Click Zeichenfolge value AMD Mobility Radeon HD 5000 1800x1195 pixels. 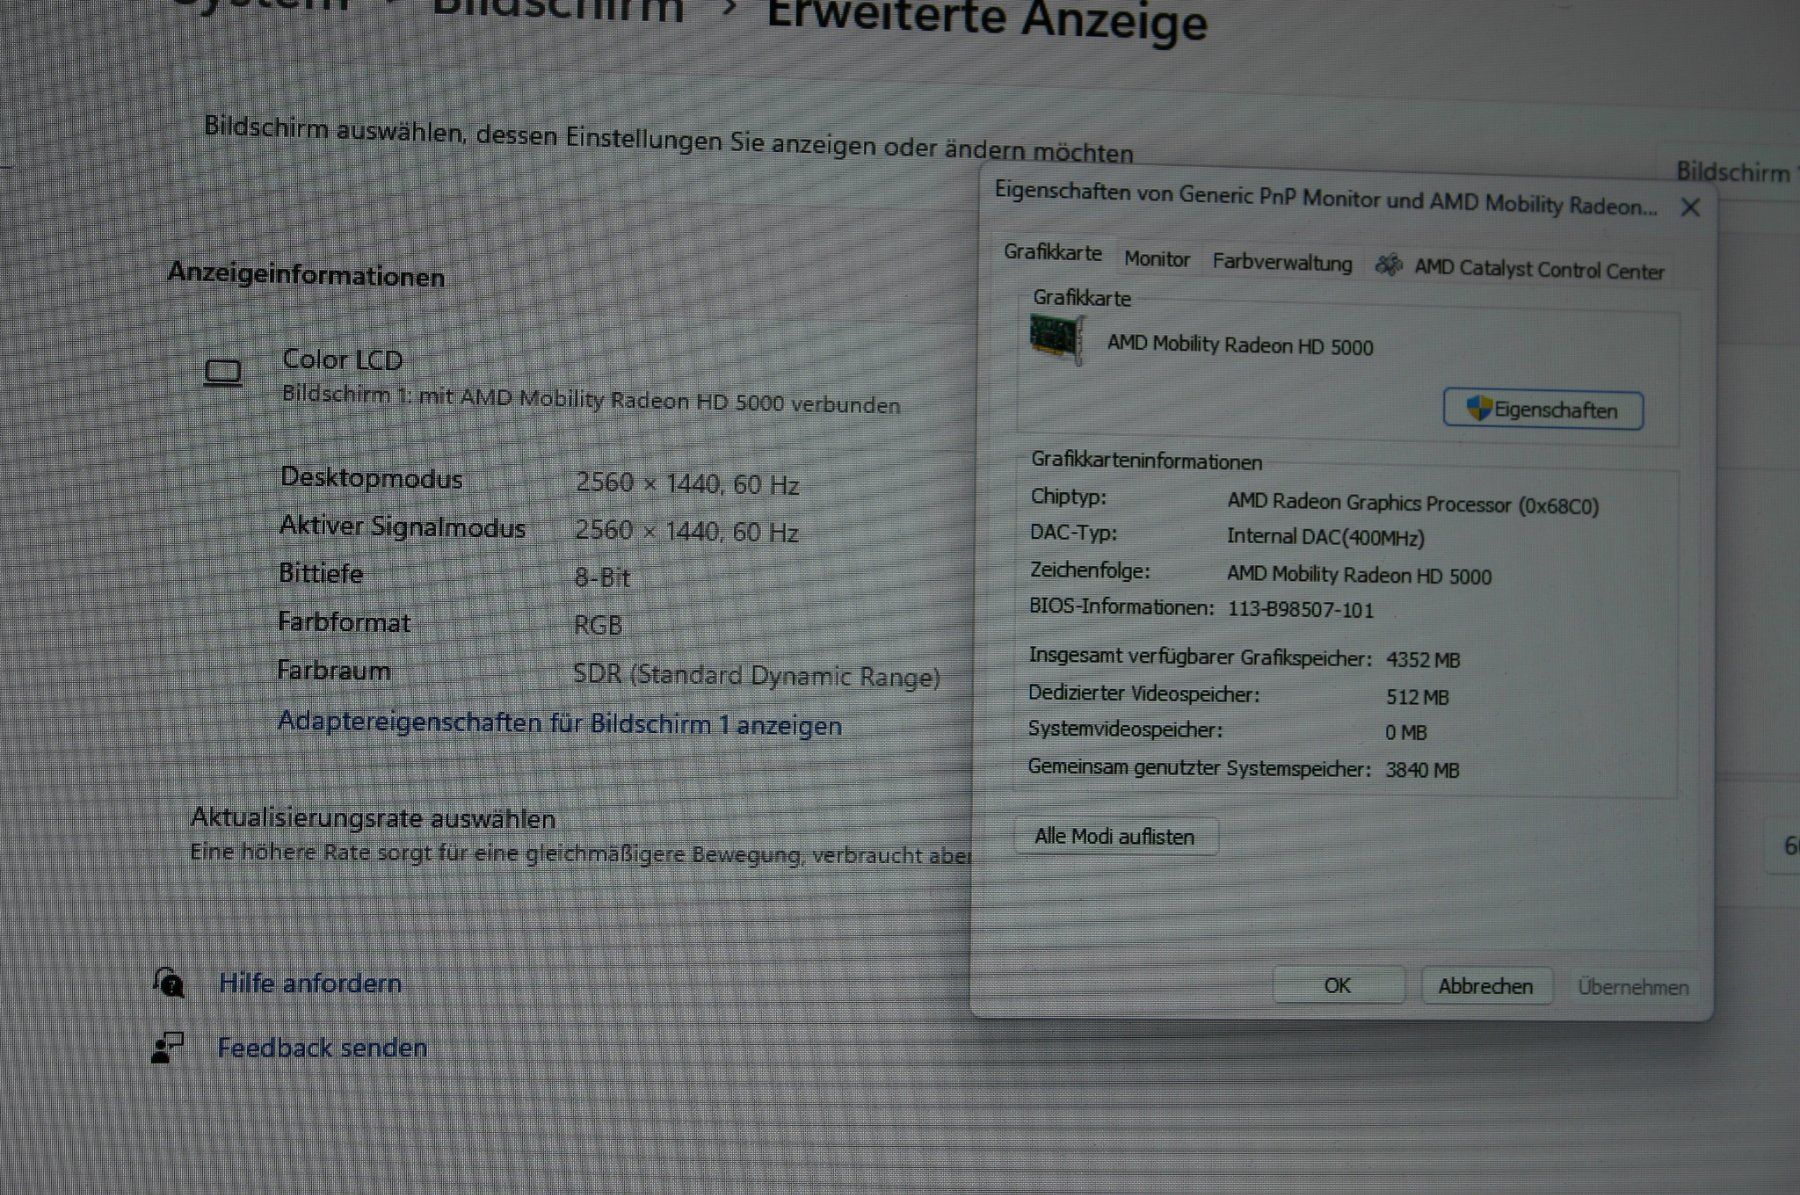point(1359,575)
